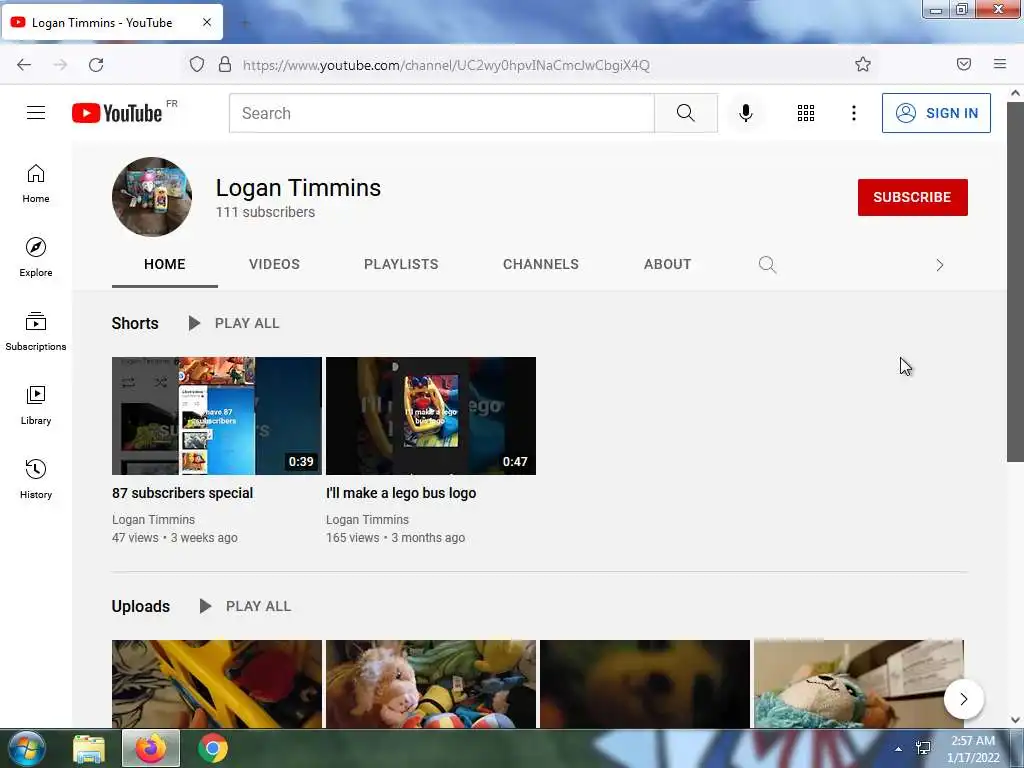
Task: Open Windows Start menu
Action: (27, 748)
